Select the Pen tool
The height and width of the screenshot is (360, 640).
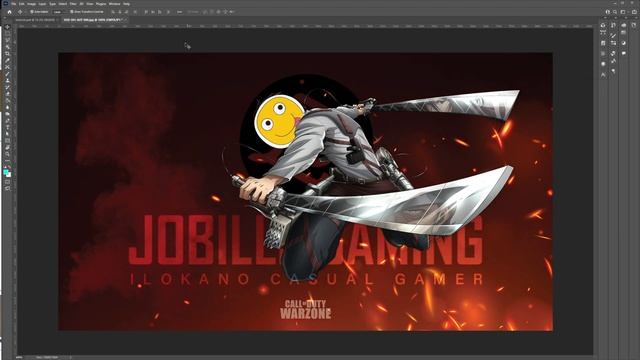tap(7, 120)
